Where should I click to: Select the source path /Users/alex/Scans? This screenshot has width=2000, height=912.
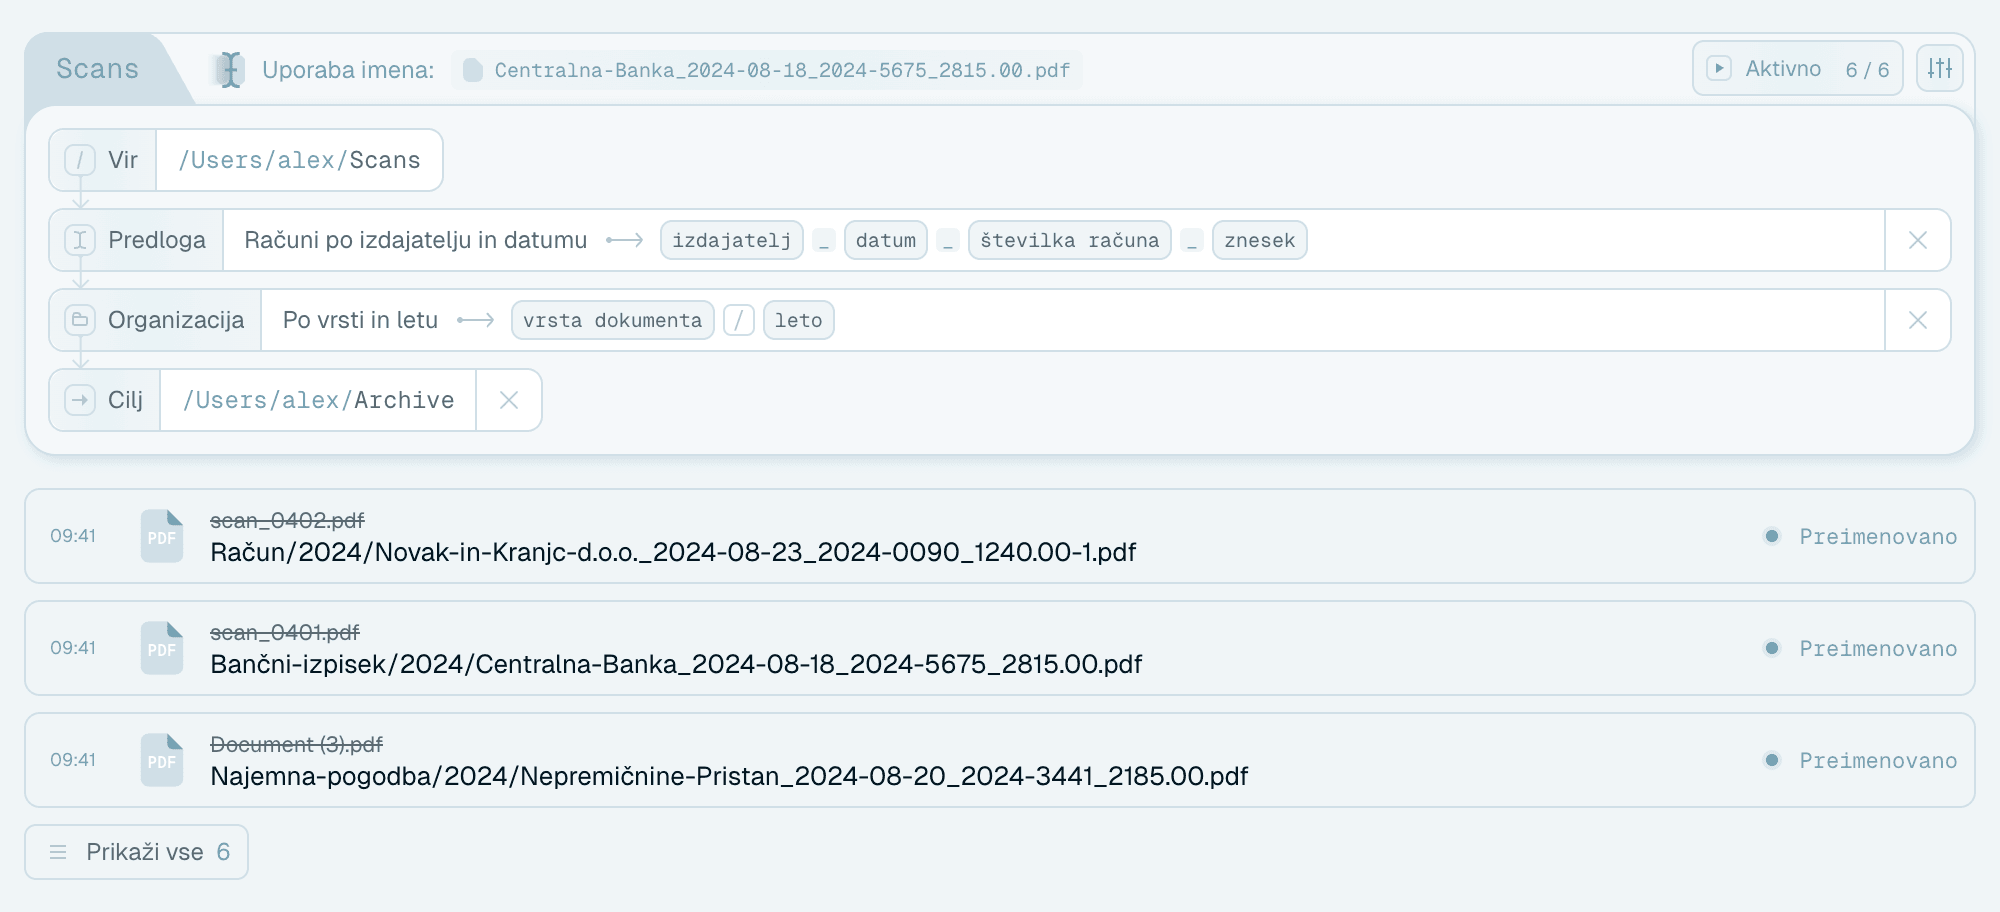(x=299, y=160)
